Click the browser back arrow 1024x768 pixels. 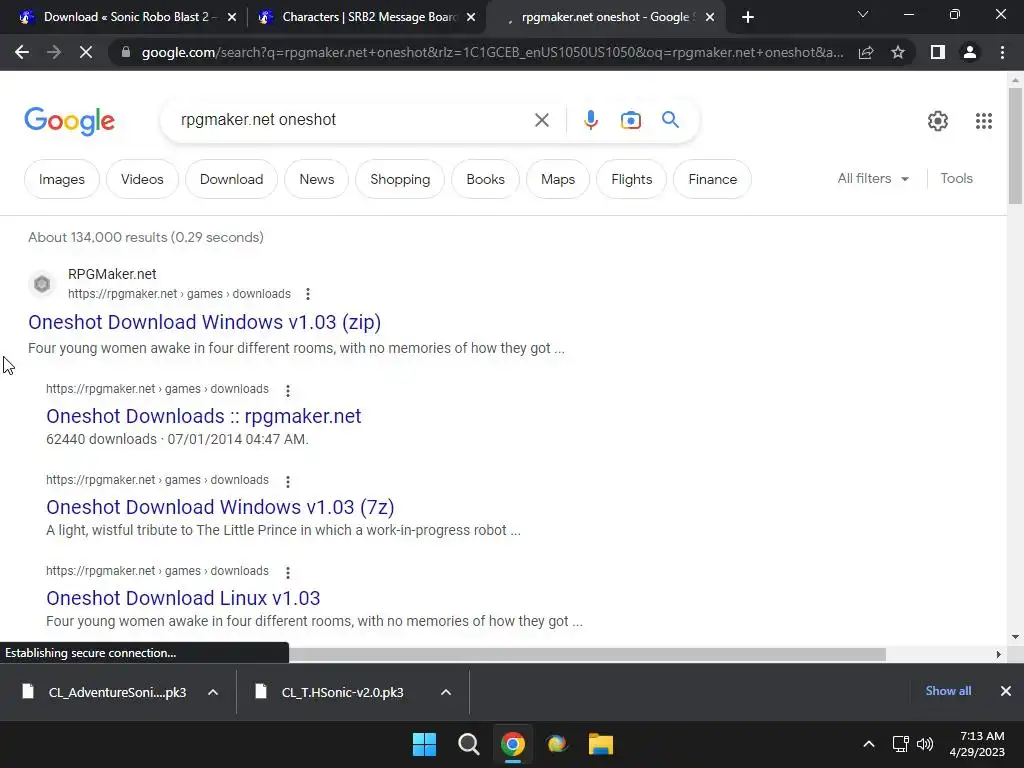[22, 52]
